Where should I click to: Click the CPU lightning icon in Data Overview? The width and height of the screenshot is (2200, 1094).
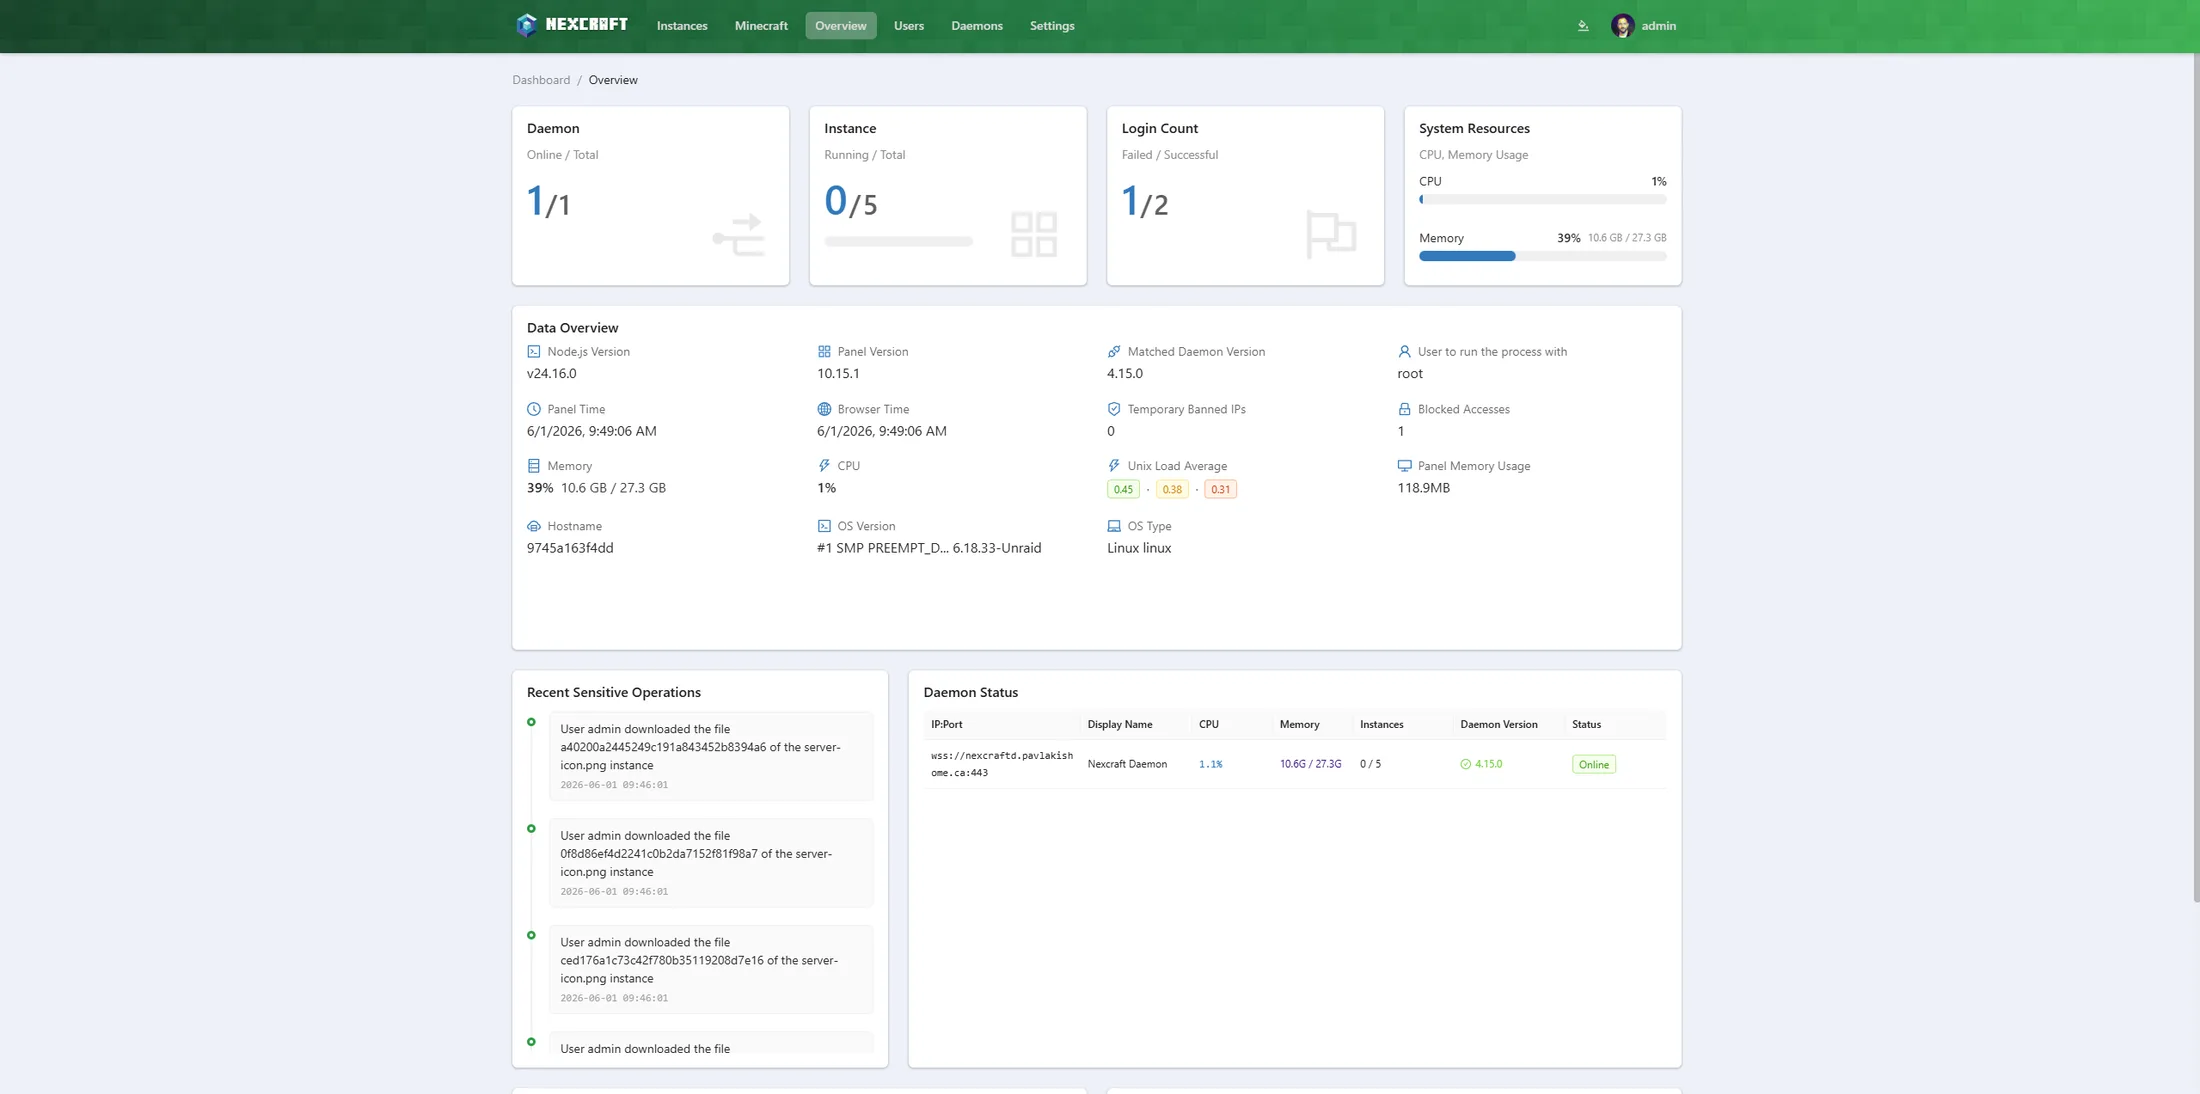click(824, 466)
